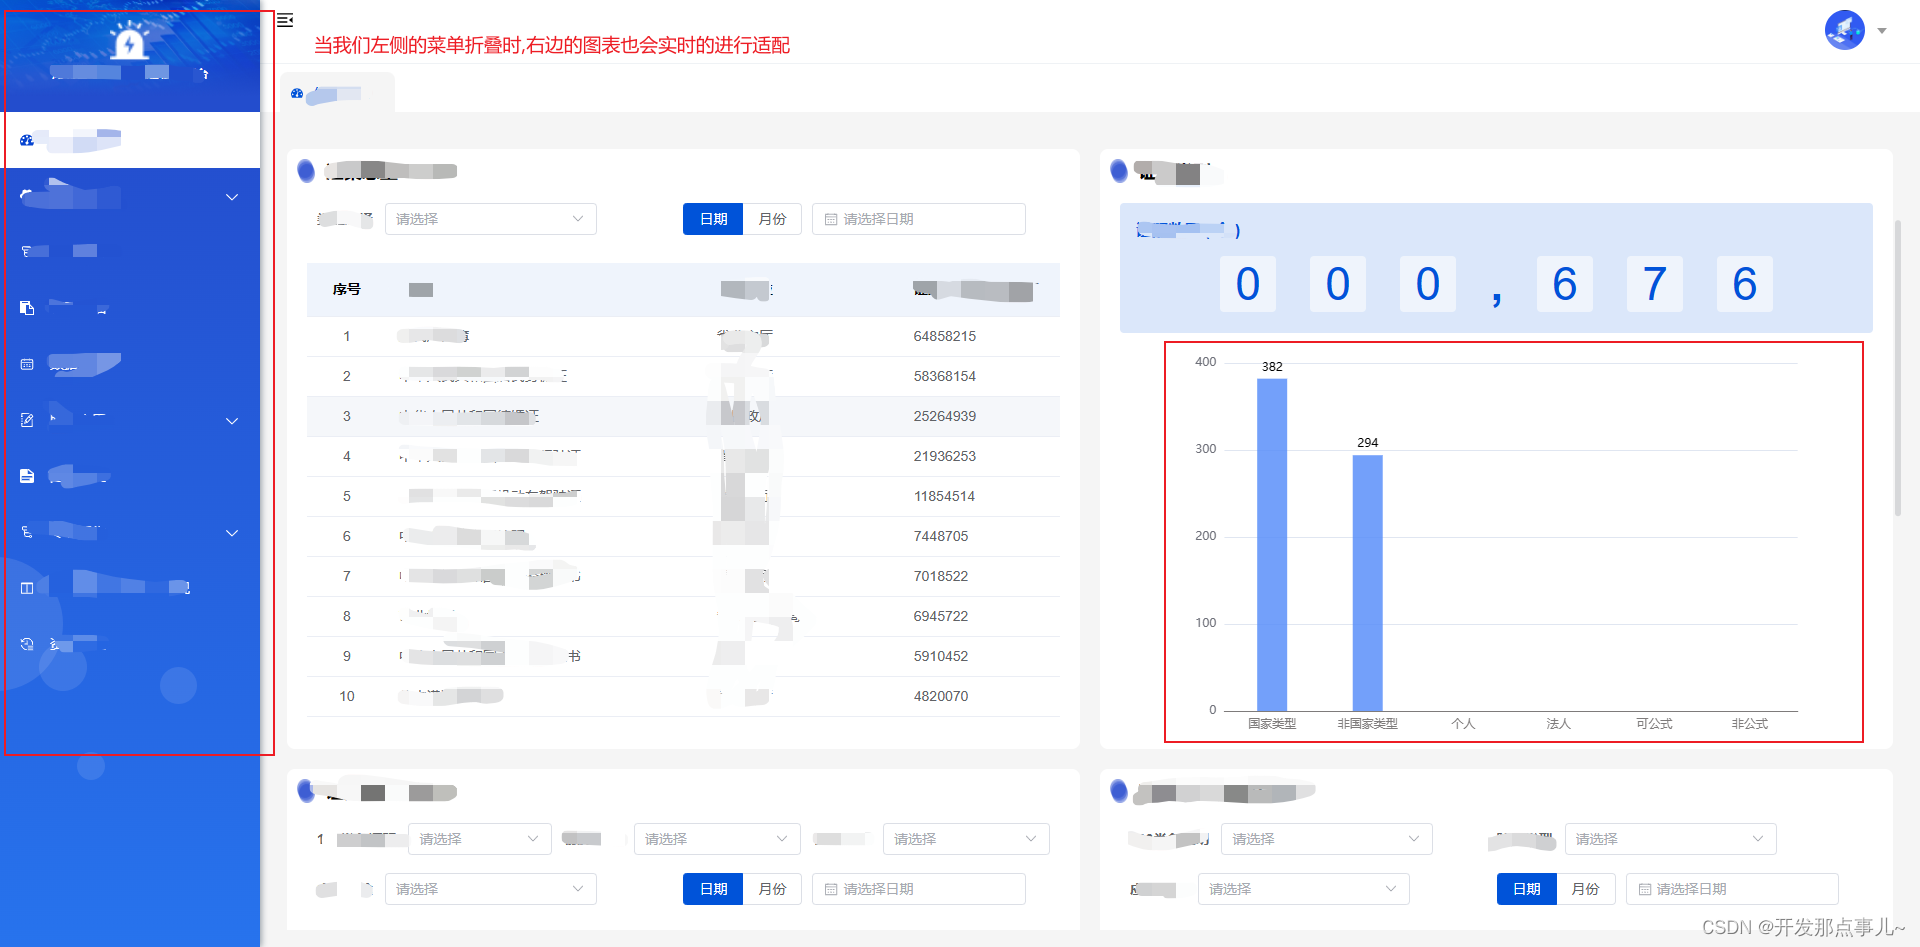Expand the last chevron menu group in sidebar
The image size is (1920, 947).
pos(232,533)
